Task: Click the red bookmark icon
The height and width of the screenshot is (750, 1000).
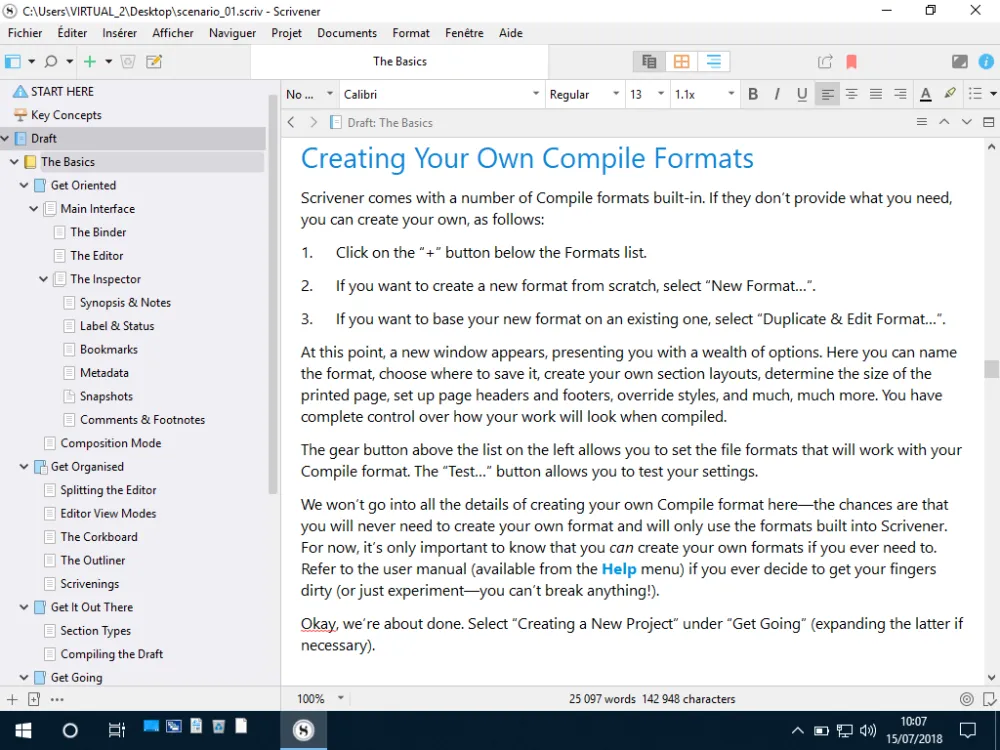Action: tap(851, 62)
